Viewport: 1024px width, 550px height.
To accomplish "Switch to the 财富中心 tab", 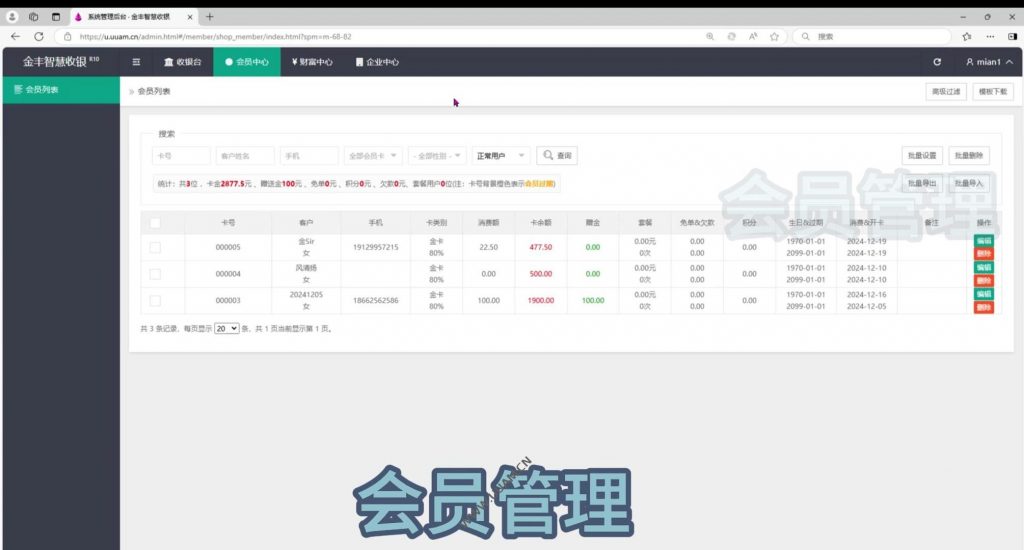I will click(312, 62).
